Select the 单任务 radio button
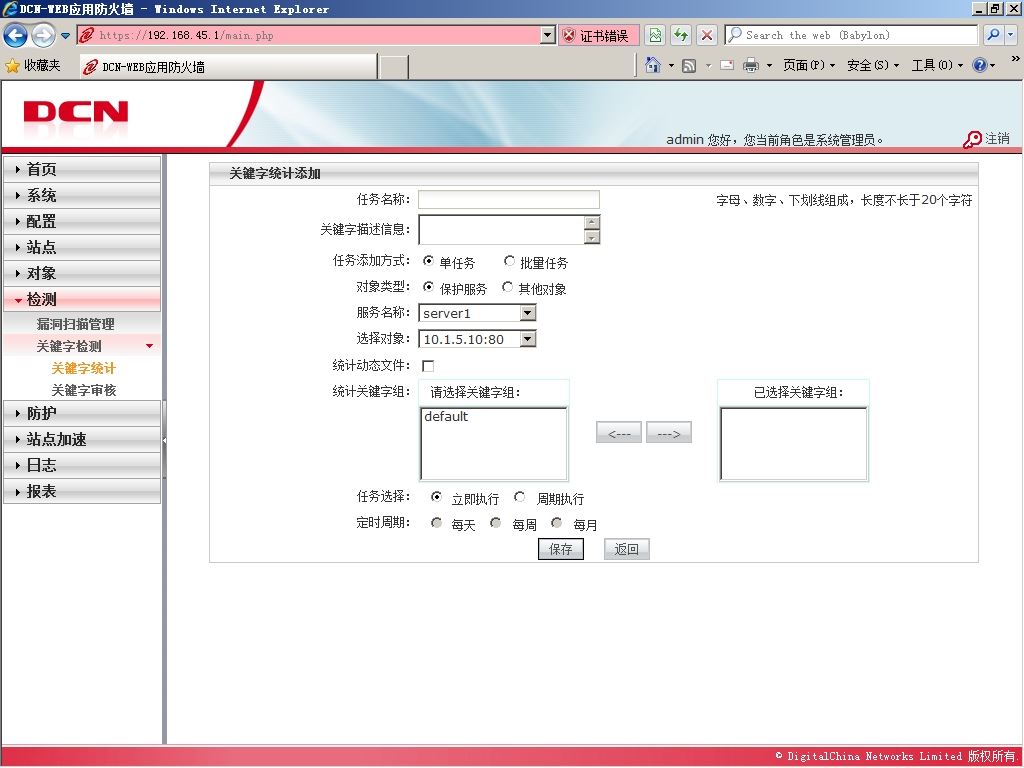 (428, 261)
